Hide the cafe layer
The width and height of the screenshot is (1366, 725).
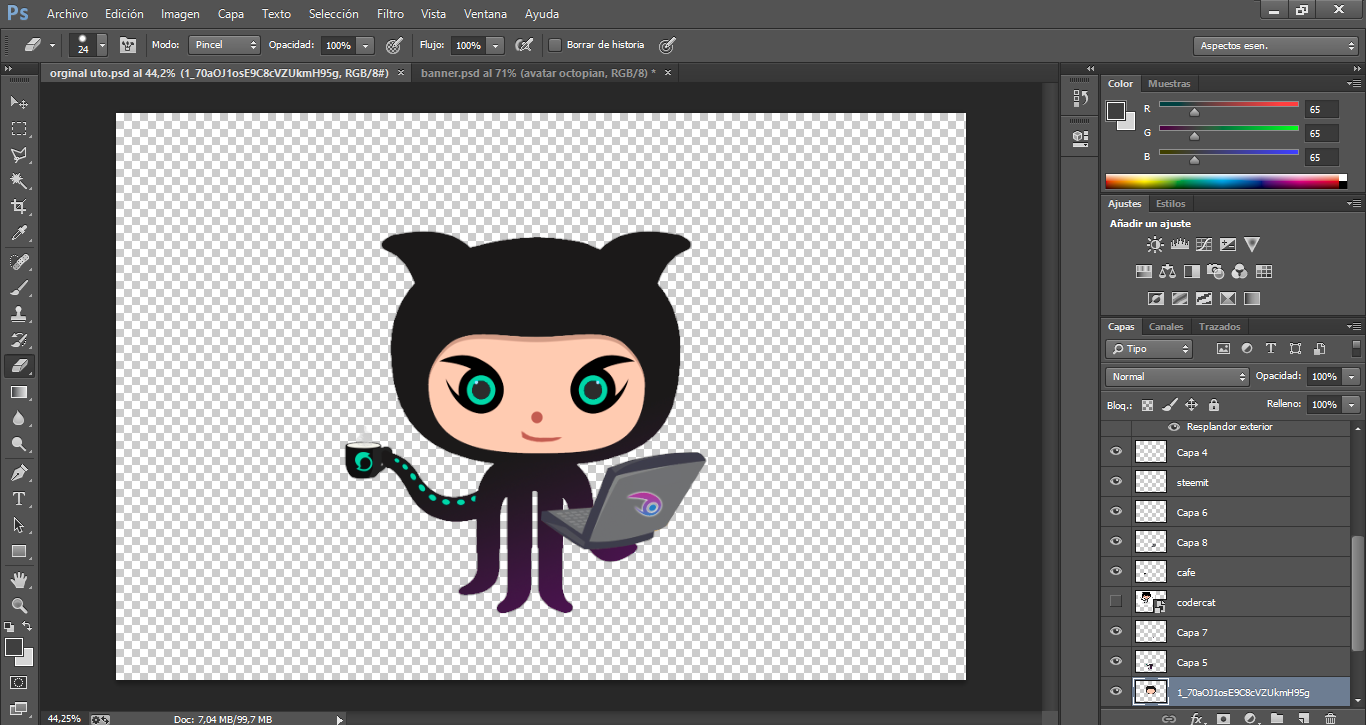1116,572
